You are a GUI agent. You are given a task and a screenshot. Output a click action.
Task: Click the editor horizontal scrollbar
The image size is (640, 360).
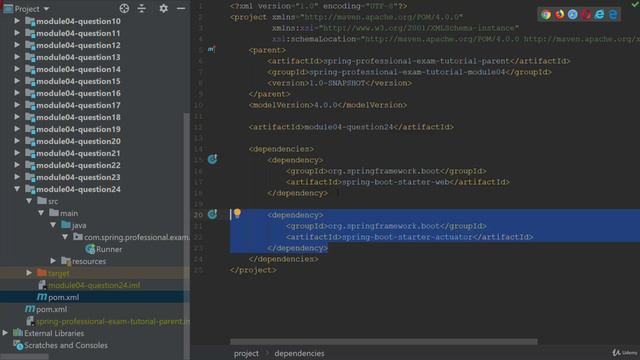[384, 342]
